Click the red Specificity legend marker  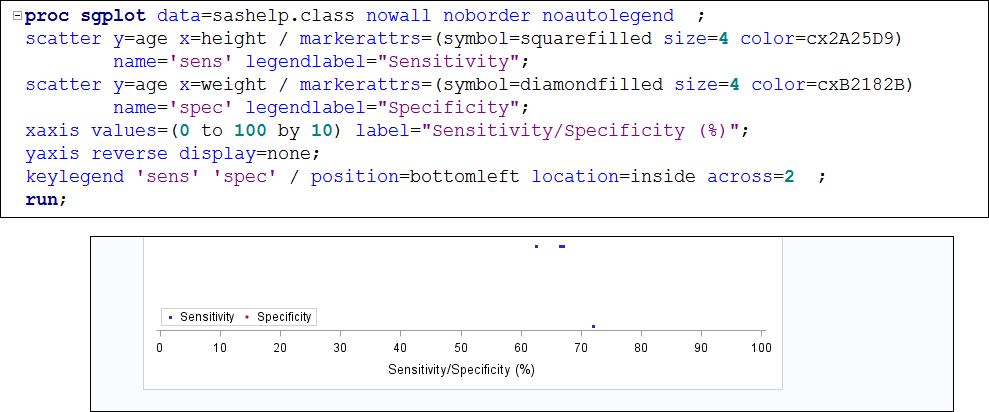[247, 317]
